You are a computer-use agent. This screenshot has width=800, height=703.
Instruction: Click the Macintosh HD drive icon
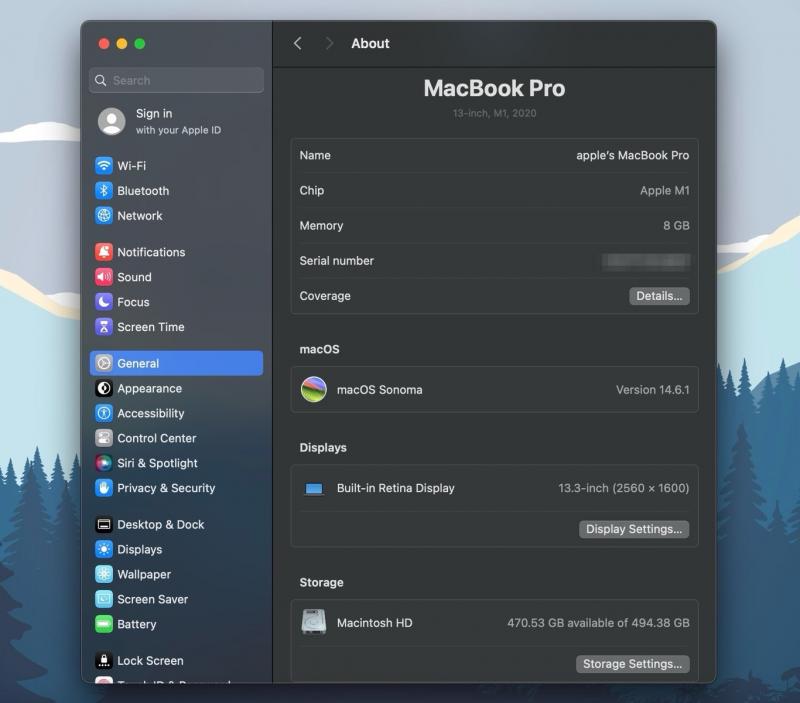pos(314,622)
